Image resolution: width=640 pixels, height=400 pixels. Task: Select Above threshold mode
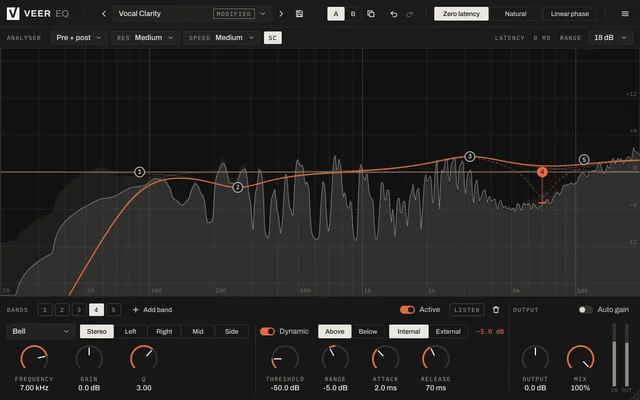pyautogui.click(x=335, y=331)
